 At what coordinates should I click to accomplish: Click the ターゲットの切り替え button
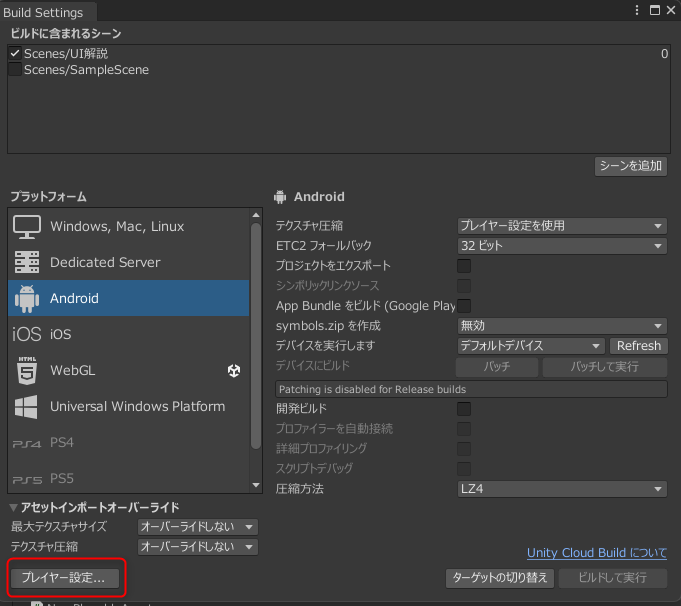[x=500, y=578]
